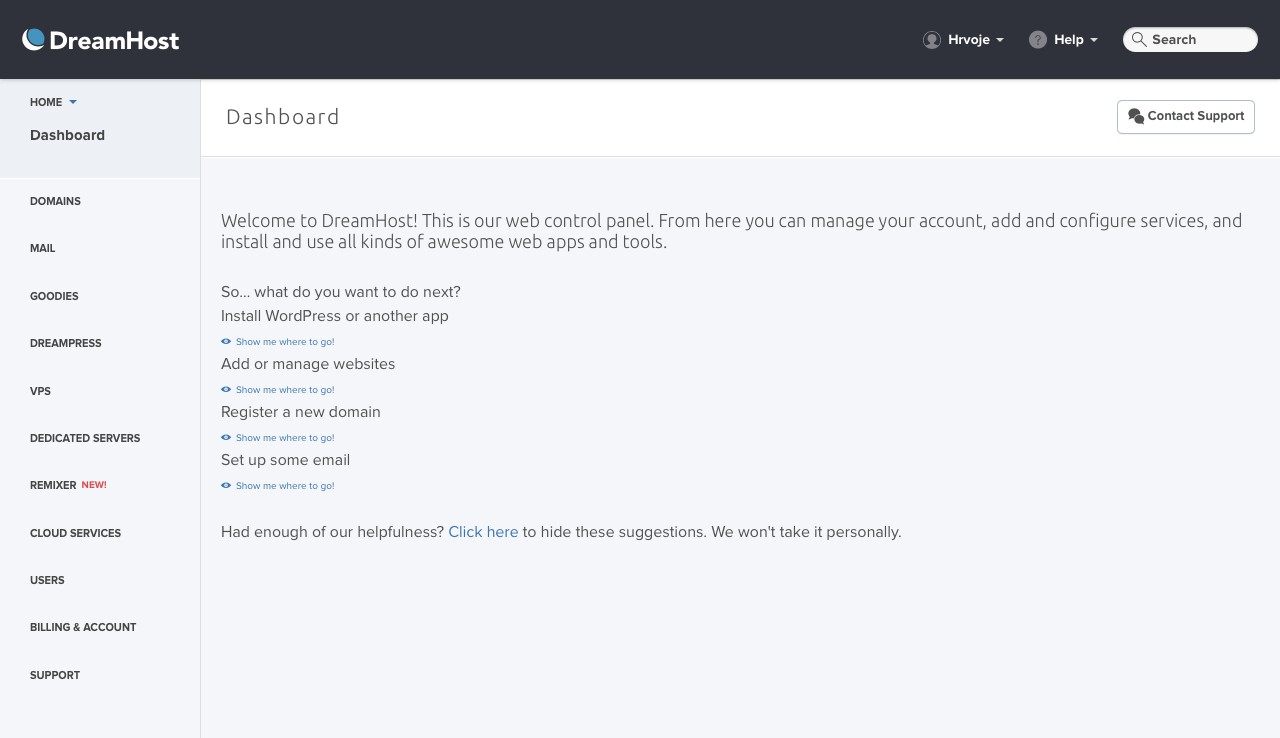Screen dimensions: 1280x738
Task: Click 'Show me where to go!' under Register domain
Action: tap(285, 438)
